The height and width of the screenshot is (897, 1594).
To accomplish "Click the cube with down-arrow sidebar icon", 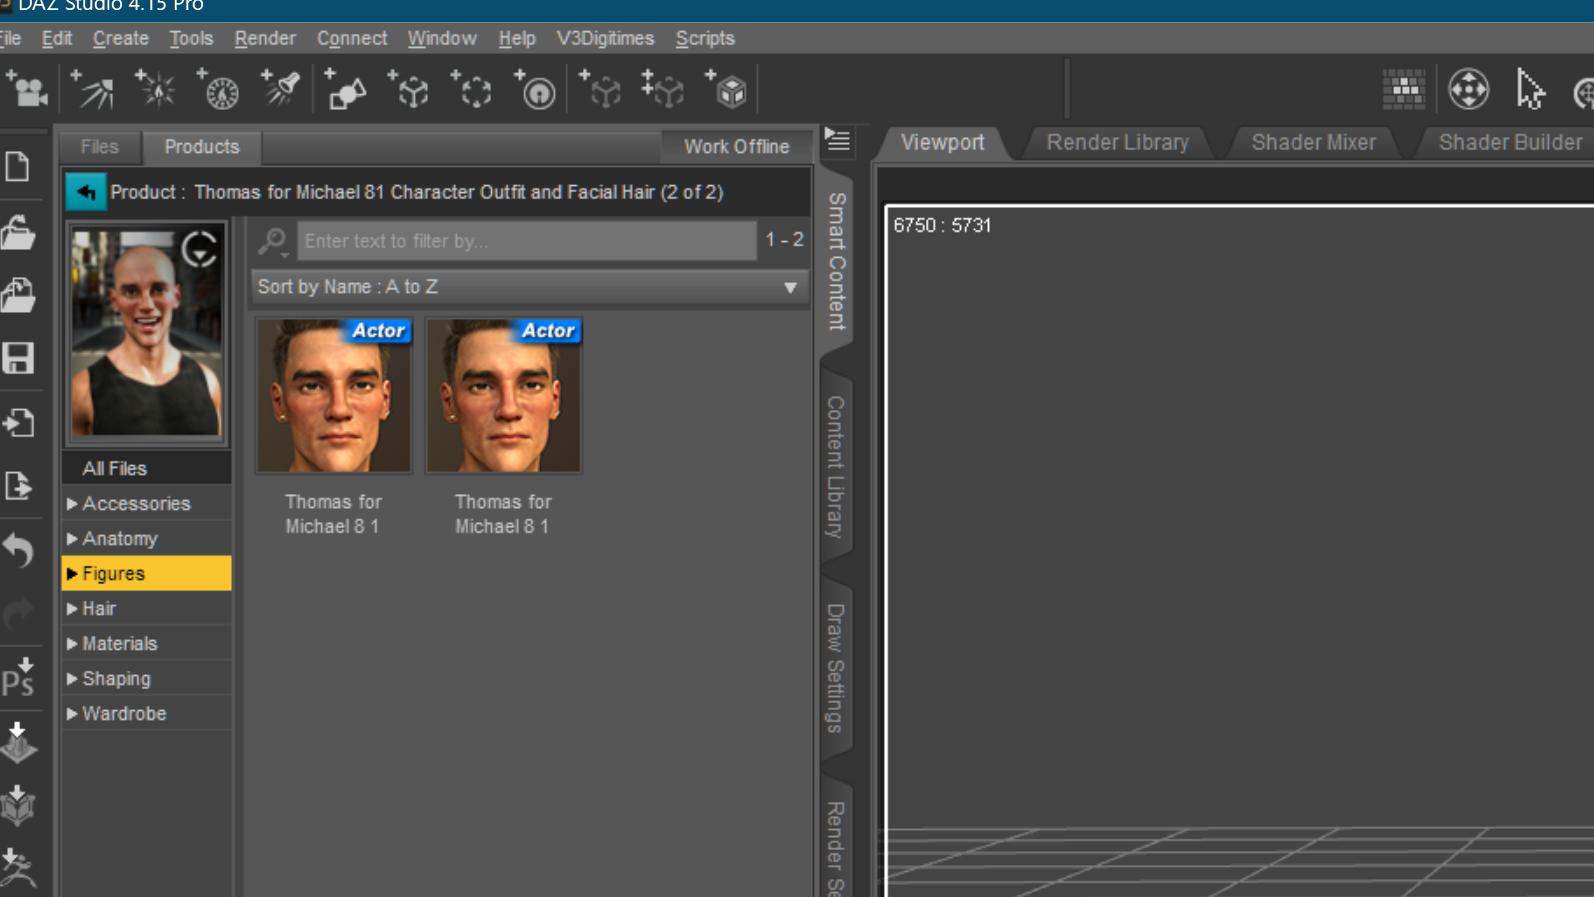I will coord(18,805).
